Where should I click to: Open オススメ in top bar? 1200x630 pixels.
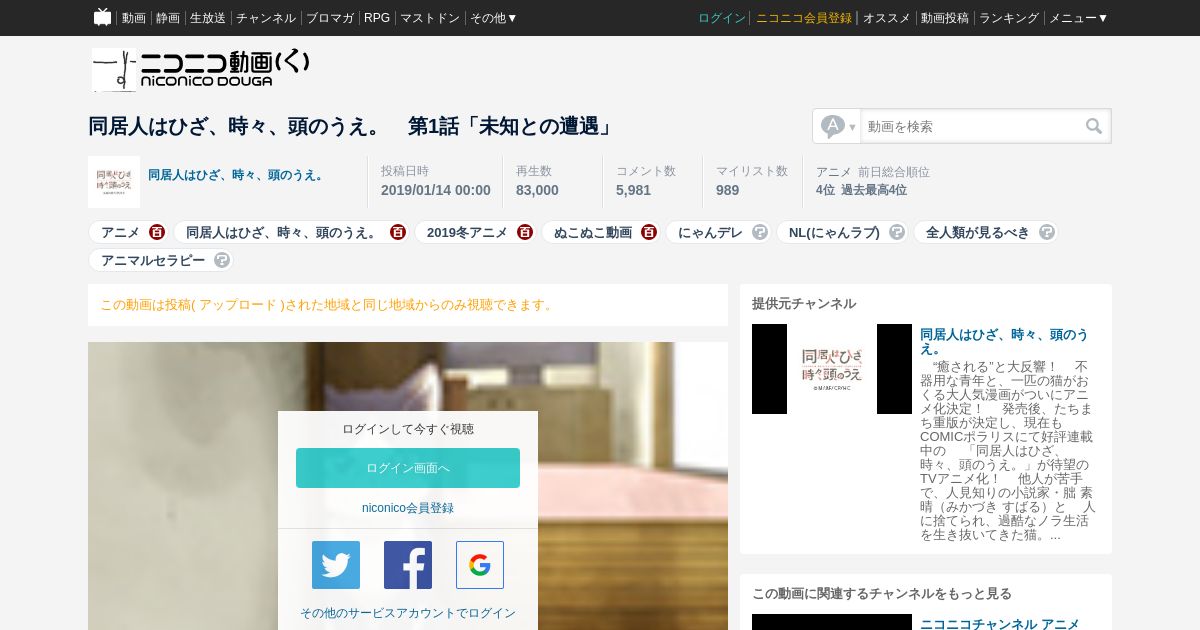point(887,18)
